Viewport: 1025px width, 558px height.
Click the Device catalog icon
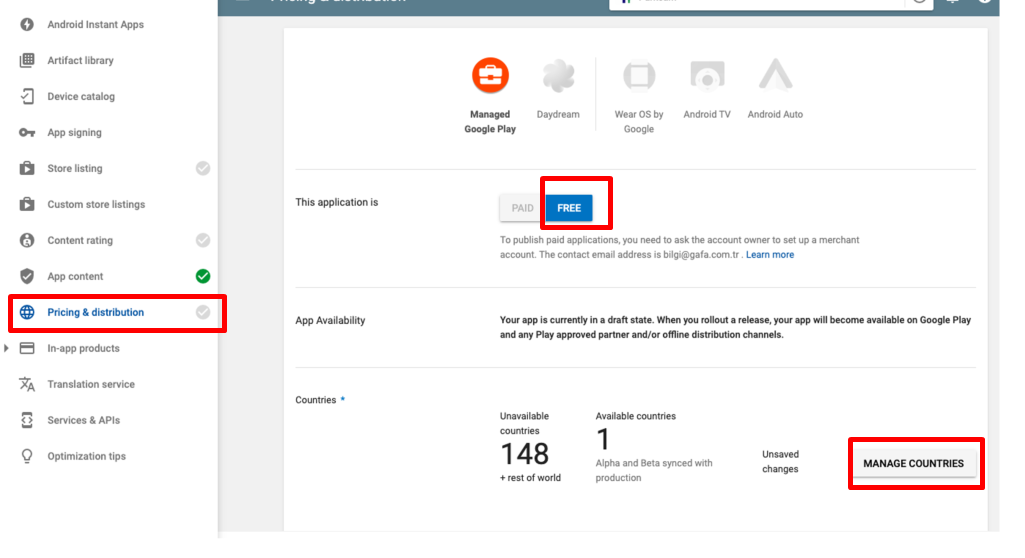27,96
